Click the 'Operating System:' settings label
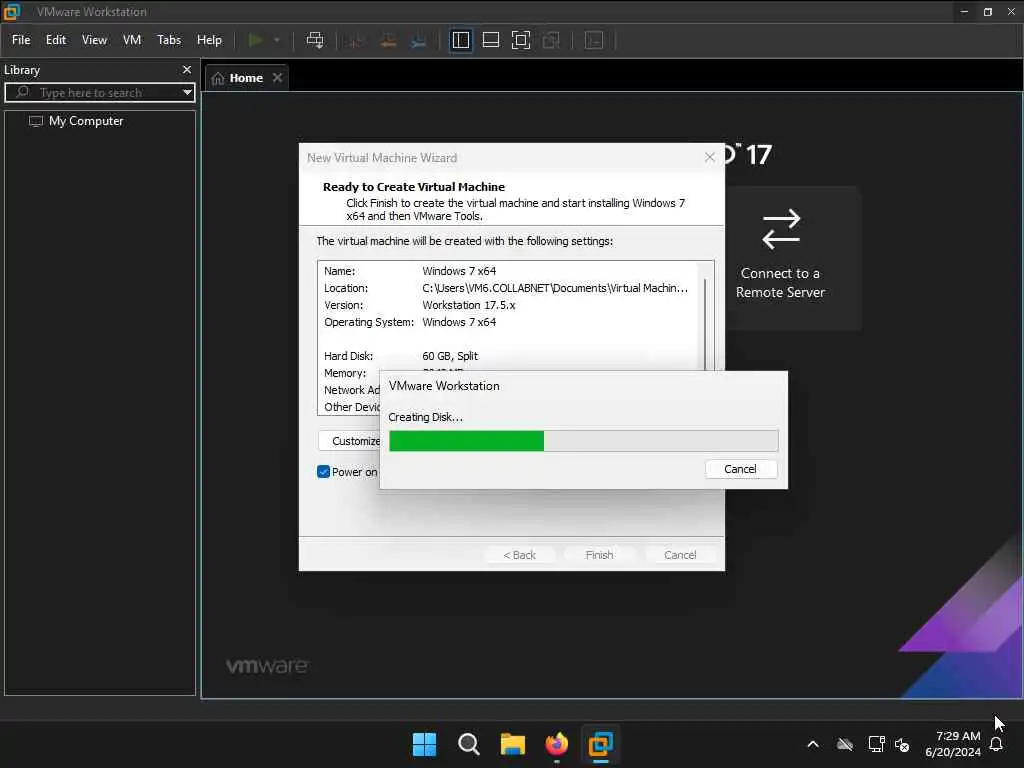This screenshot has width=1024, height=768. [x=369, y=322]
